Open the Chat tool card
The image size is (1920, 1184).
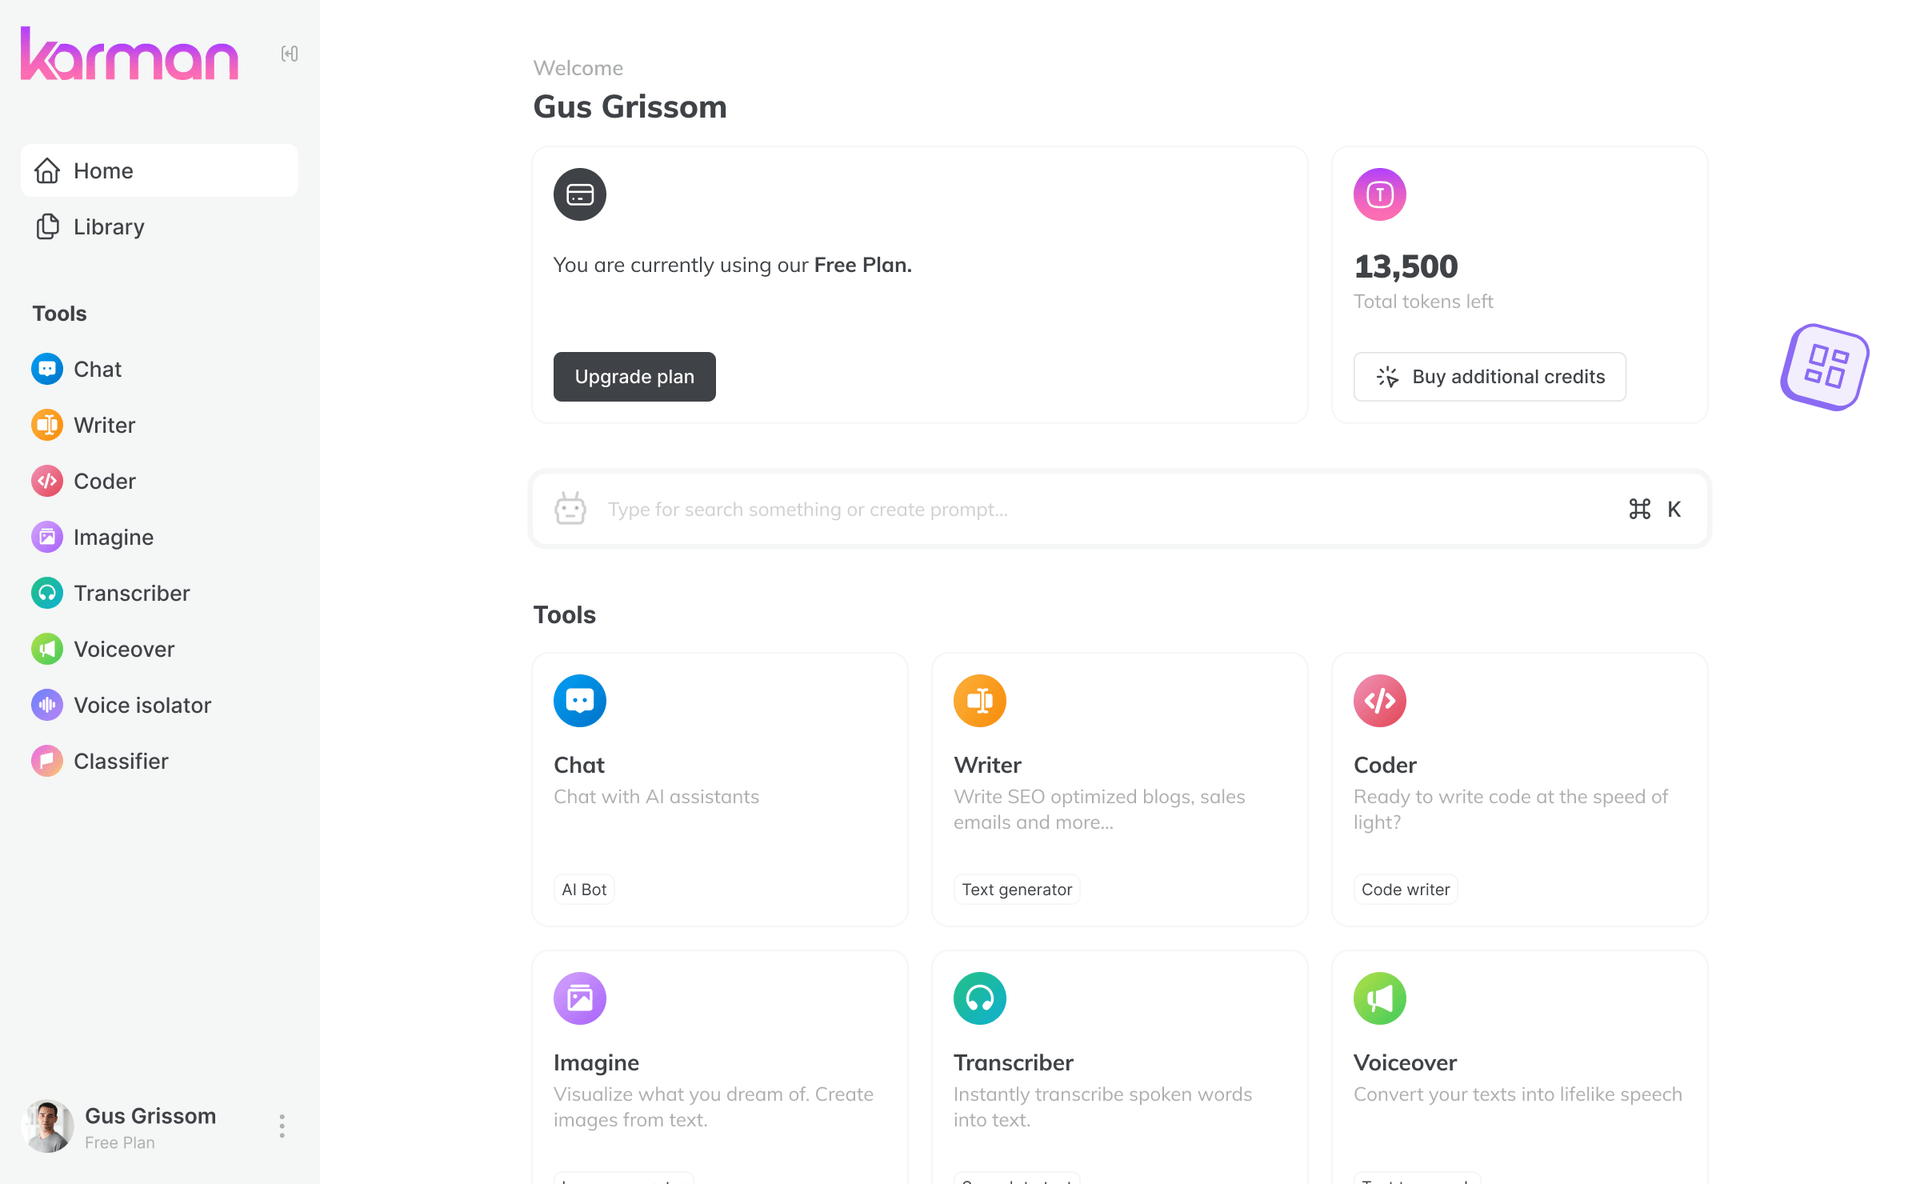(719, 789)
